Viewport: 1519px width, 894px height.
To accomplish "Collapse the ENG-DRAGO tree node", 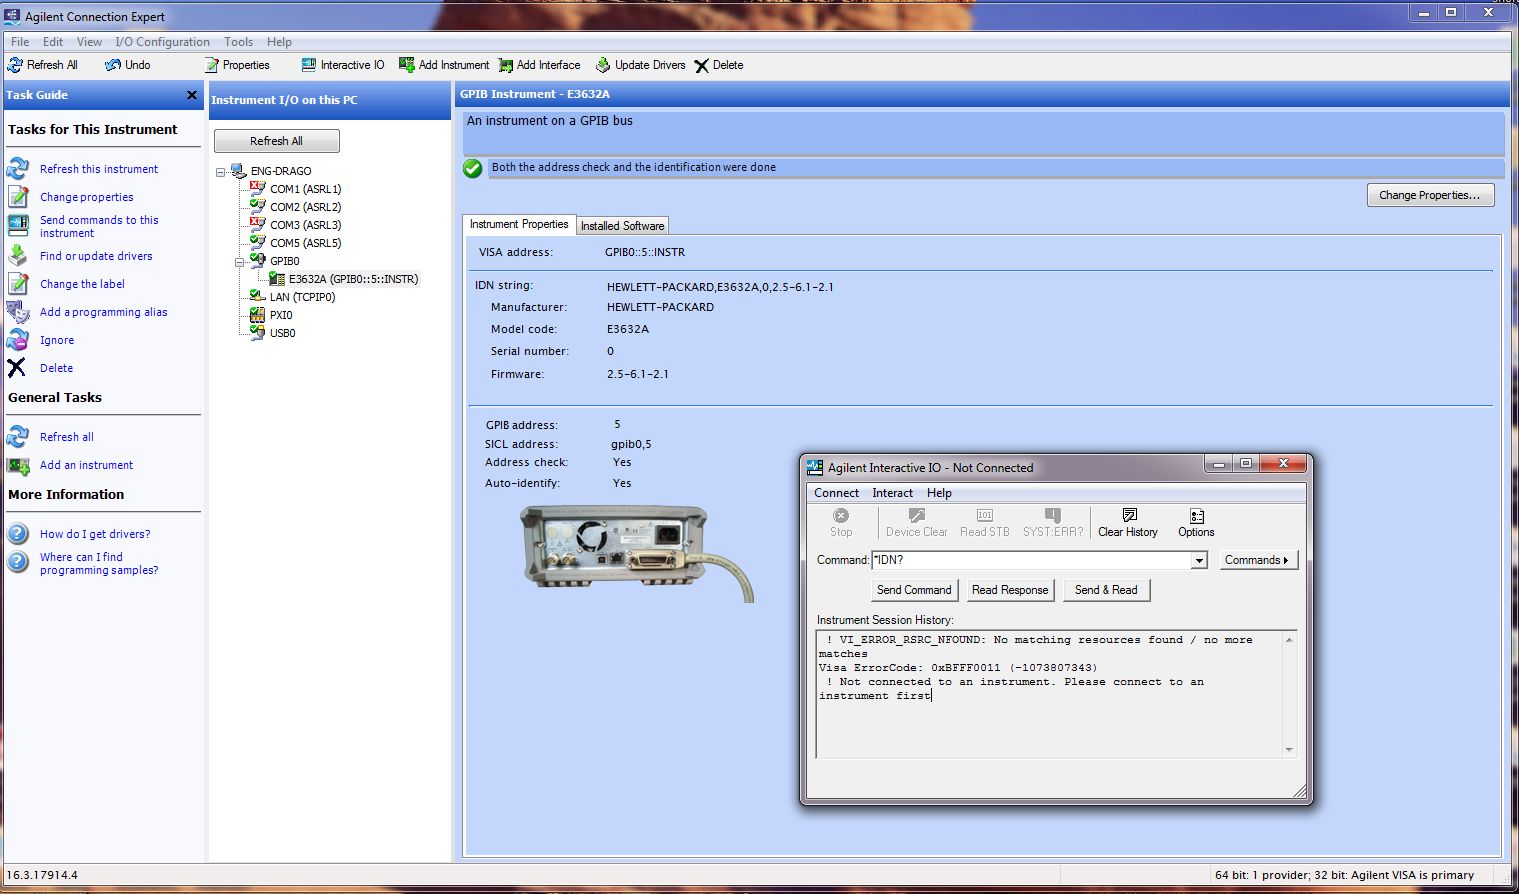I will pos(221,172).
